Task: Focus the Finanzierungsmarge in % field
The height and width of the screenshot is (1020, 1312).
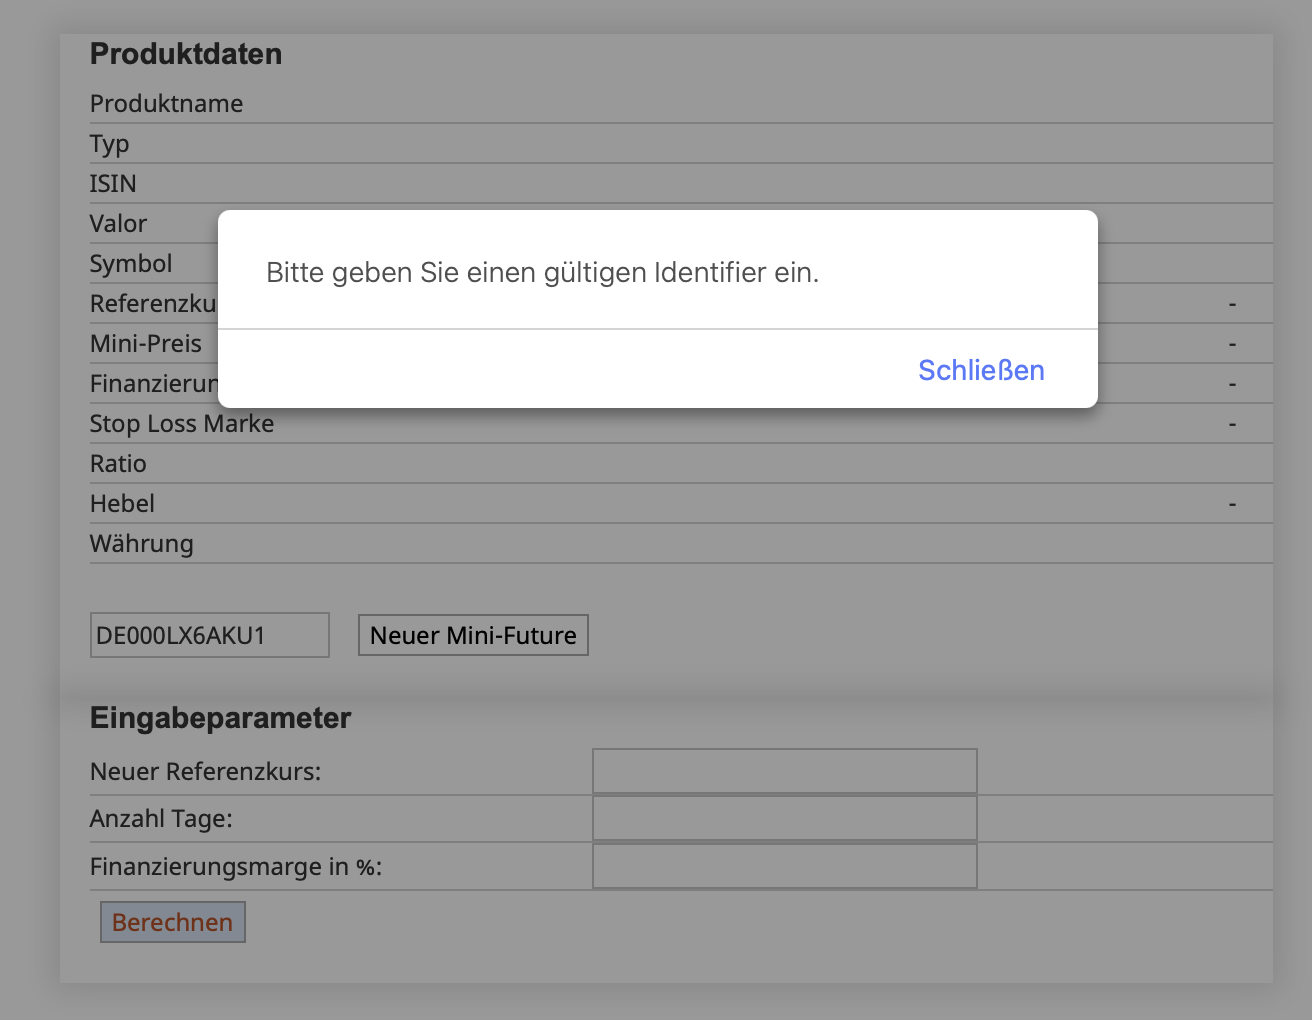Action: click(784, 866)
